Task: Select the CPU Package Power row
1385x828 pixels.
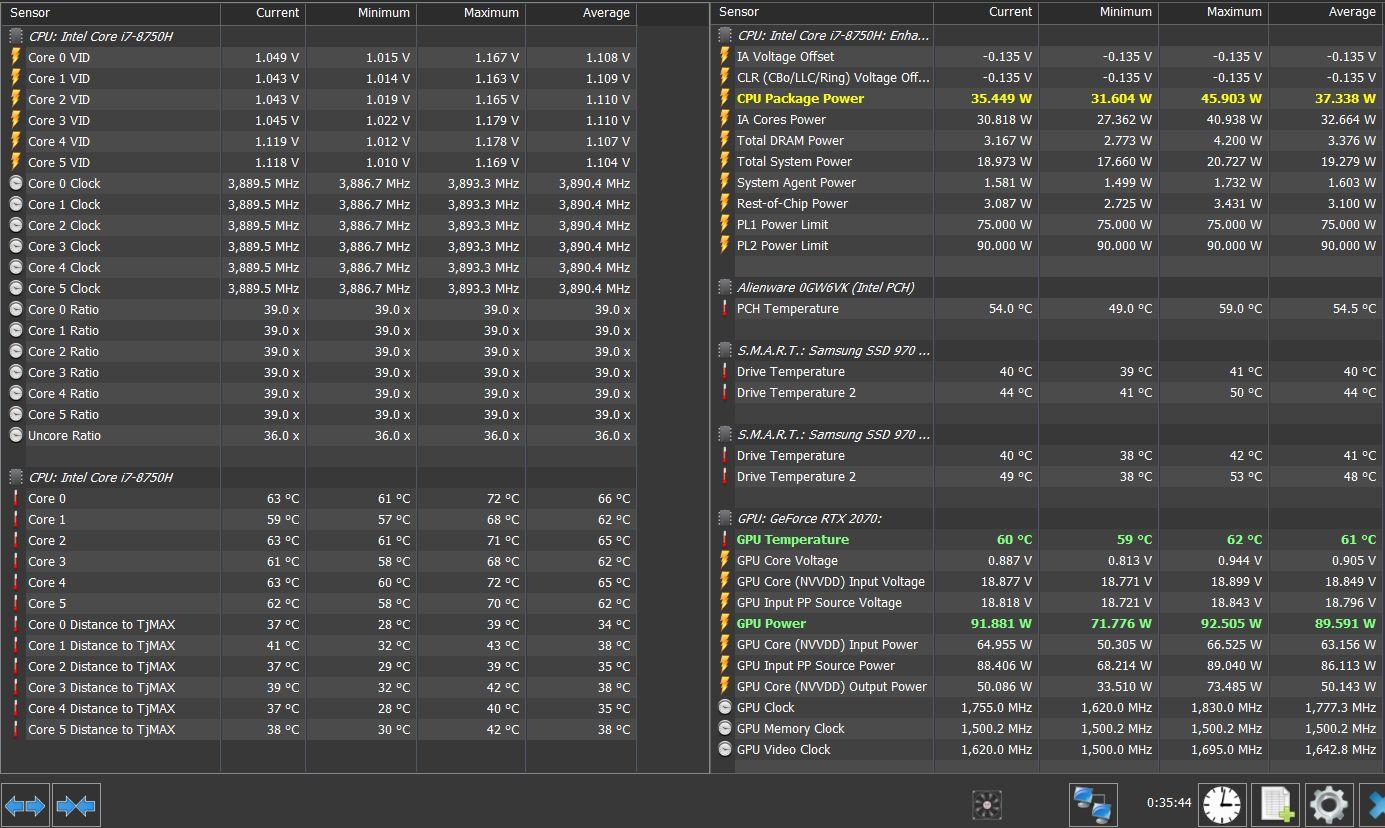Action: [x=800, y=99]
